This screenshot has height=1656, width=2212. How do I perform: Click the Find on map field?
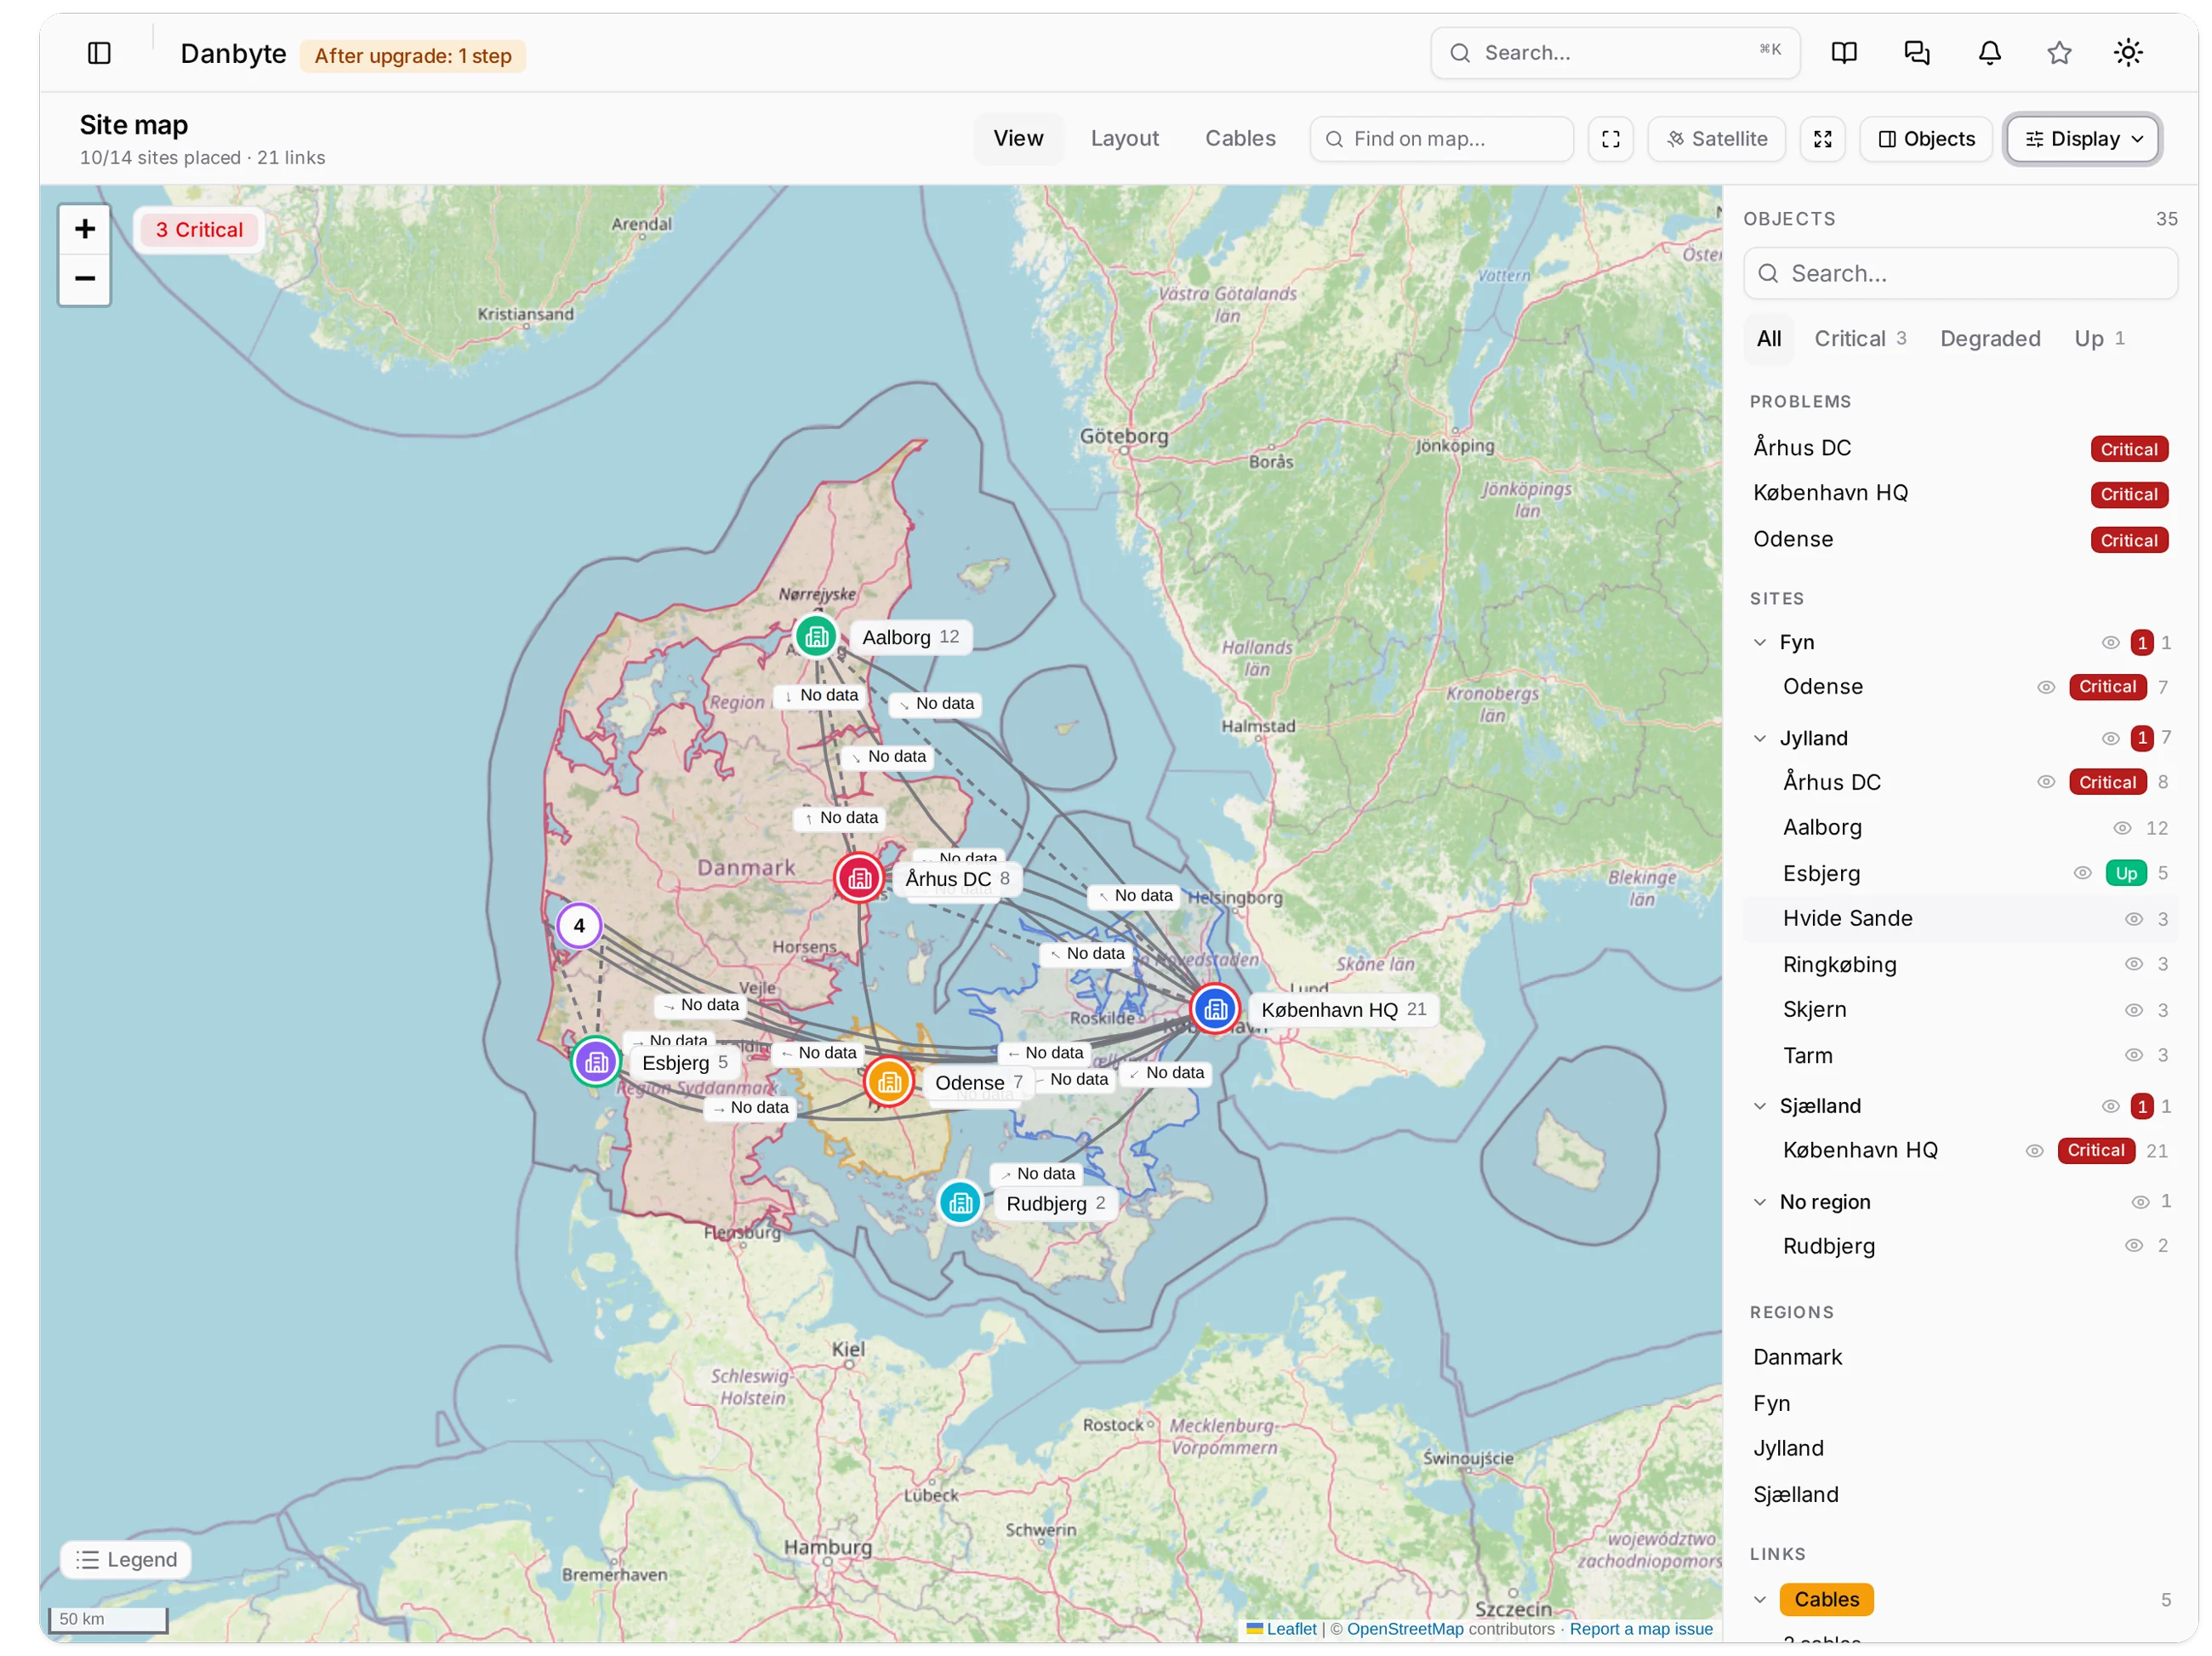(x=1442, y=139)
